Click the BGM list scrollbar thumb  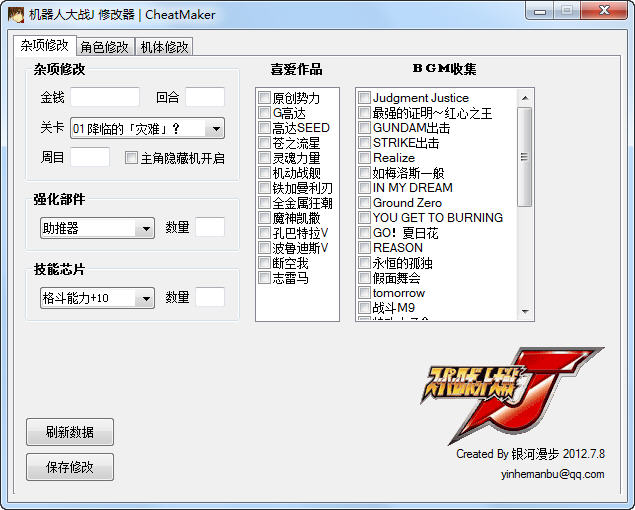coord(525,157)
